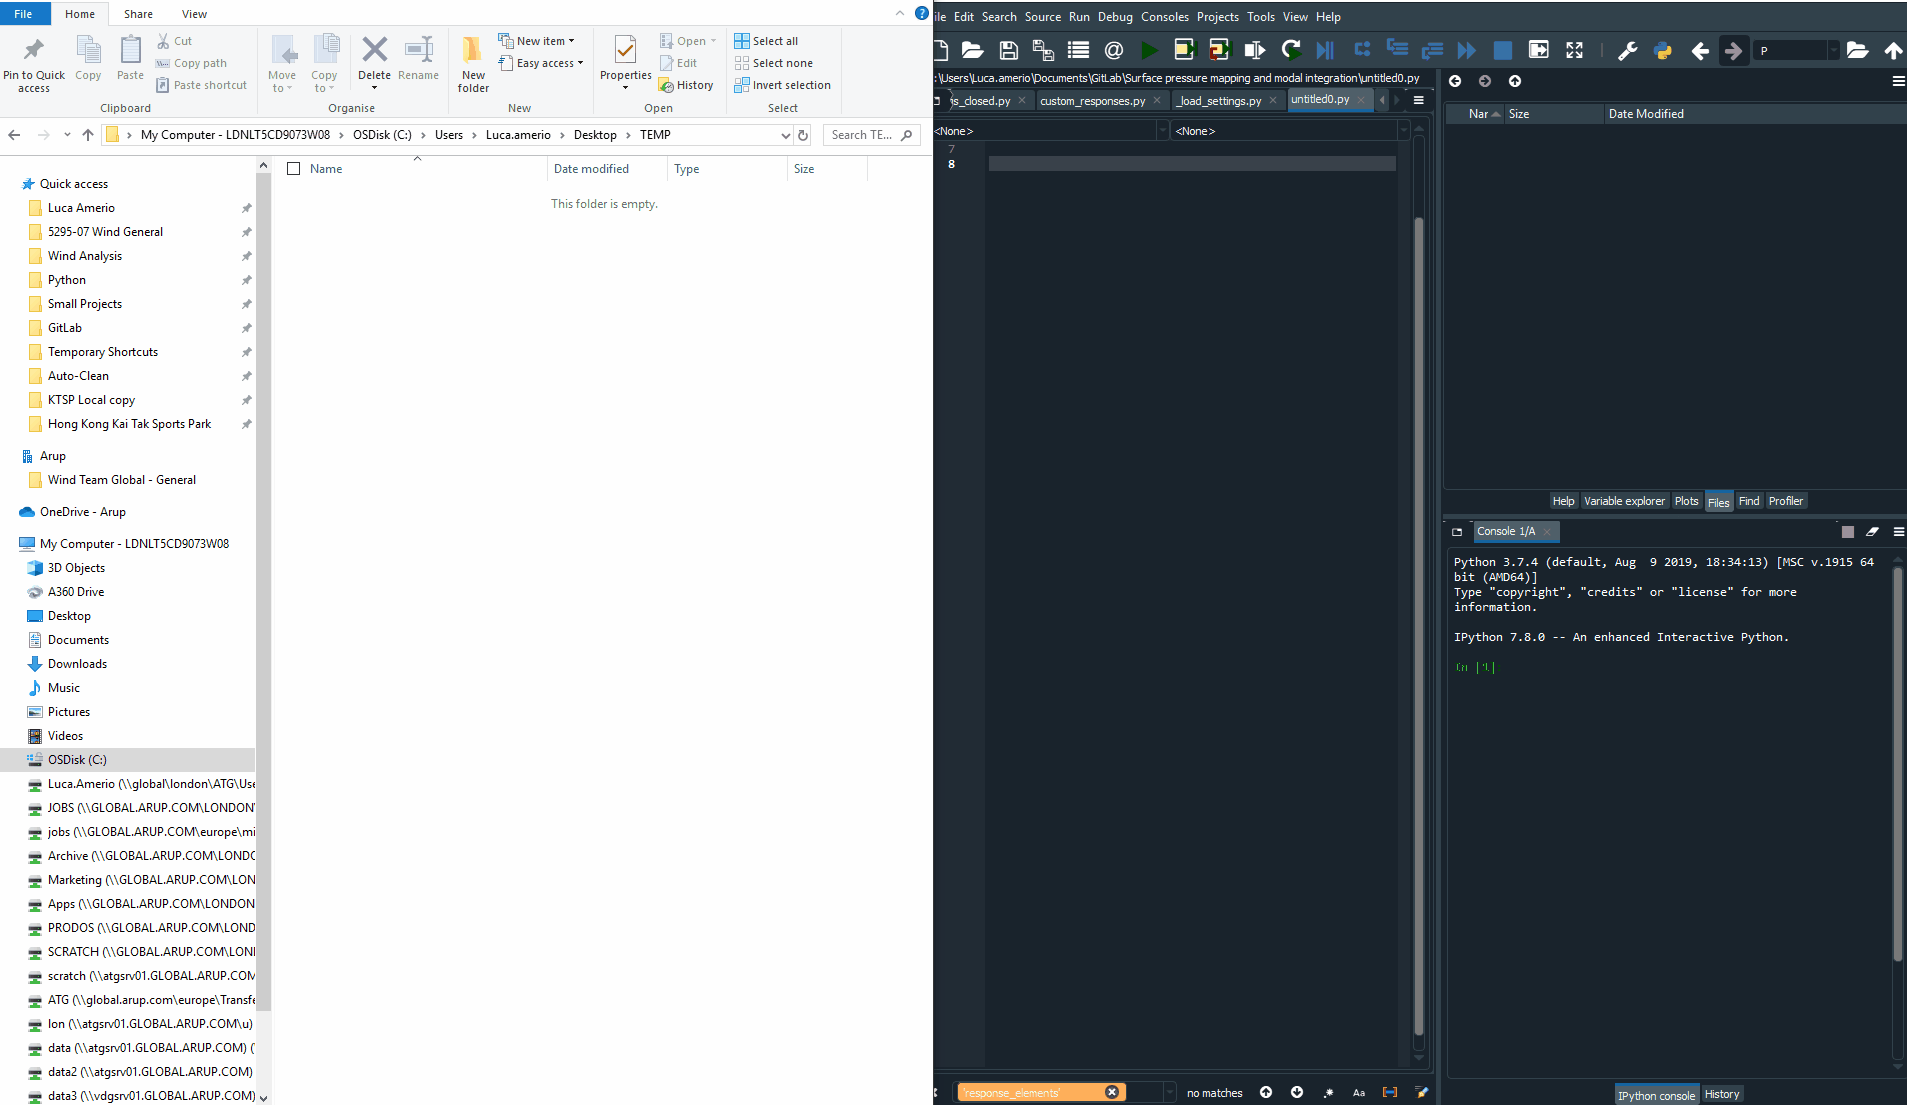Click Debug file icon in Spyder
Image resolution: width=1907 pixels, height=1105 pixels.
coord(1325,50)
